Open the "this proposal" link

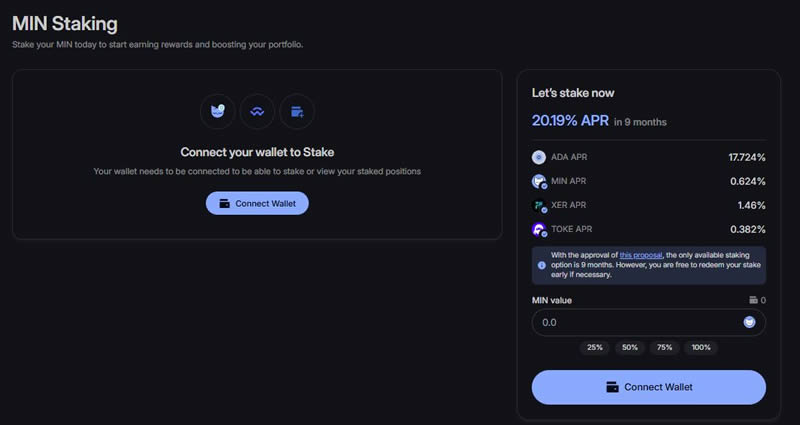click(639, 257)
